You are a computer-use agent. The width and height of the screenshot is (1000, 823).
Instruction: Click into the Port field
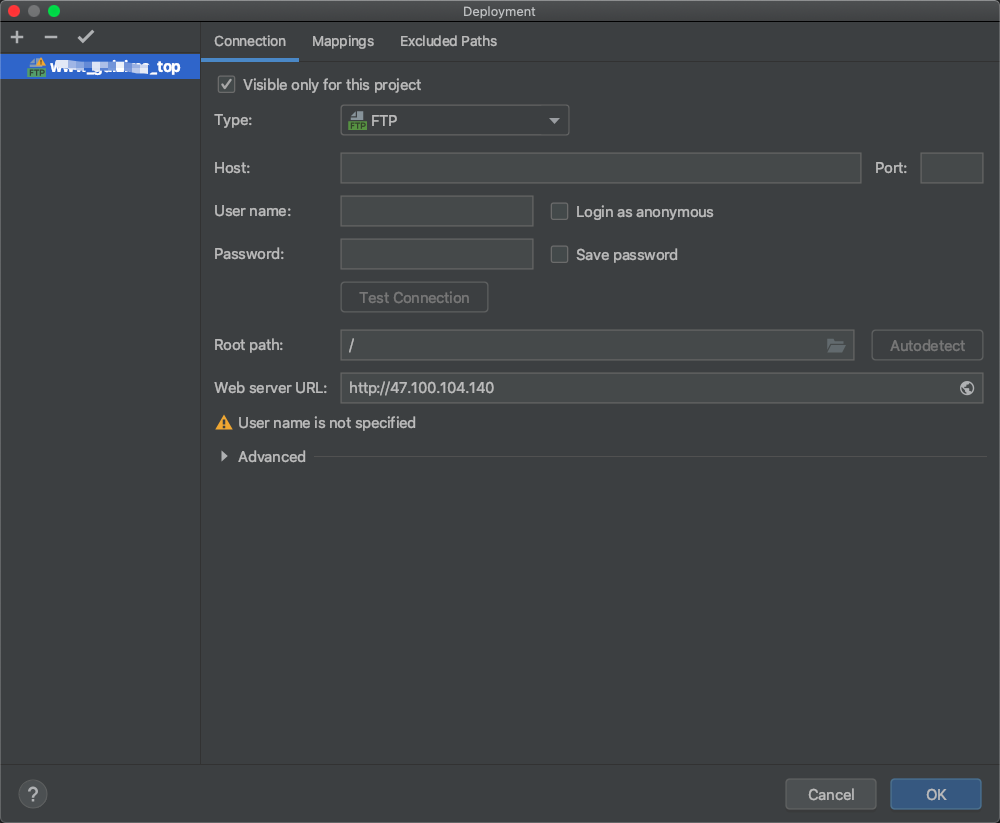951,168
